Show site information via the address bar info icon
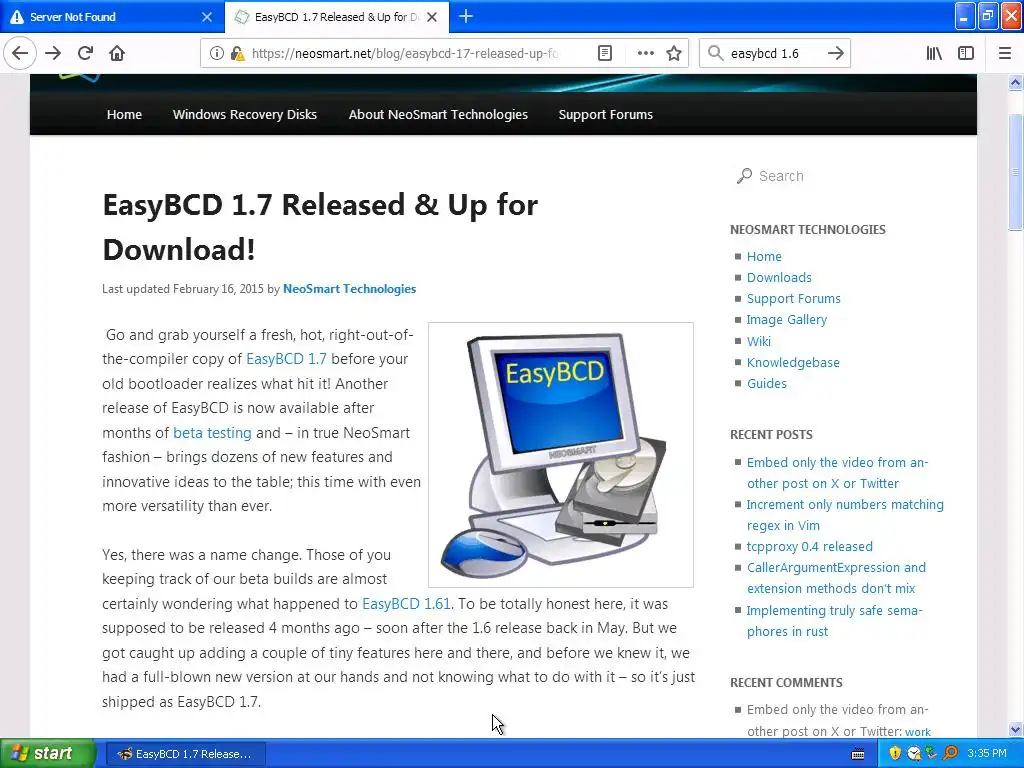The height and width of the screenshot is (768, 1024). (216, 54)
